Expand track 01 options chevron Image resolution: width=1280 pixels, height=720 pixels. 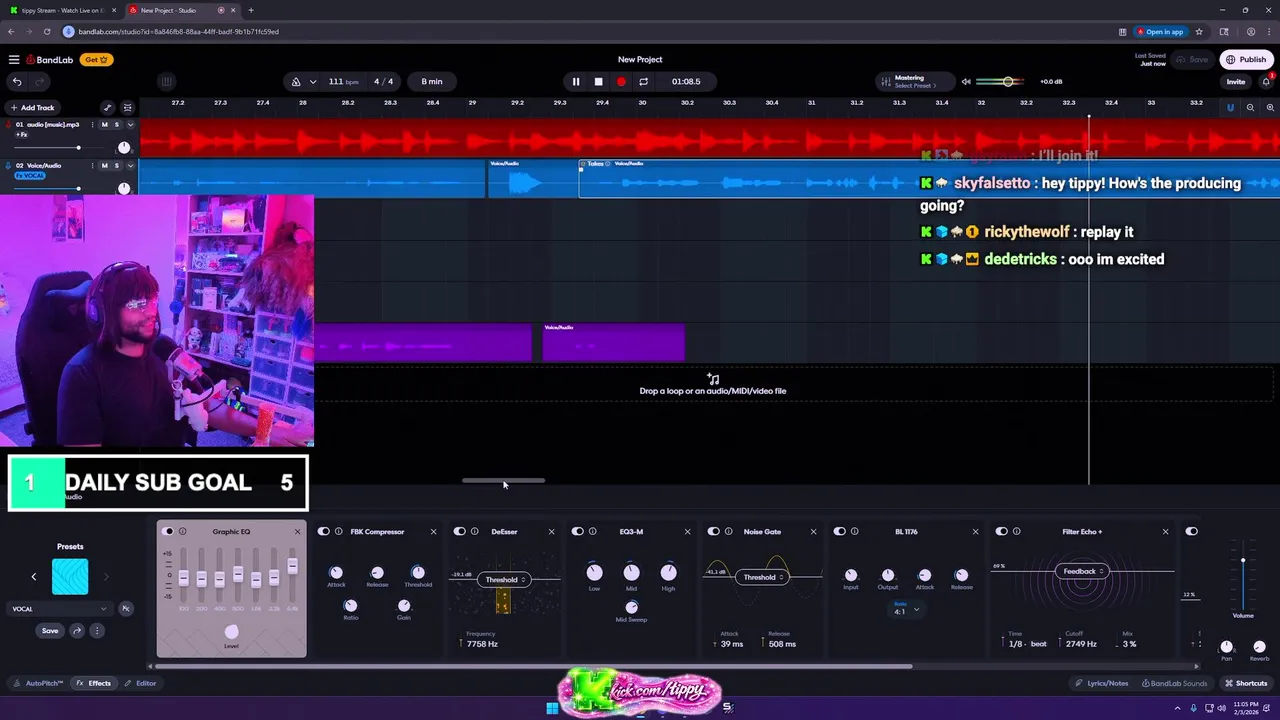pos(130,125)
